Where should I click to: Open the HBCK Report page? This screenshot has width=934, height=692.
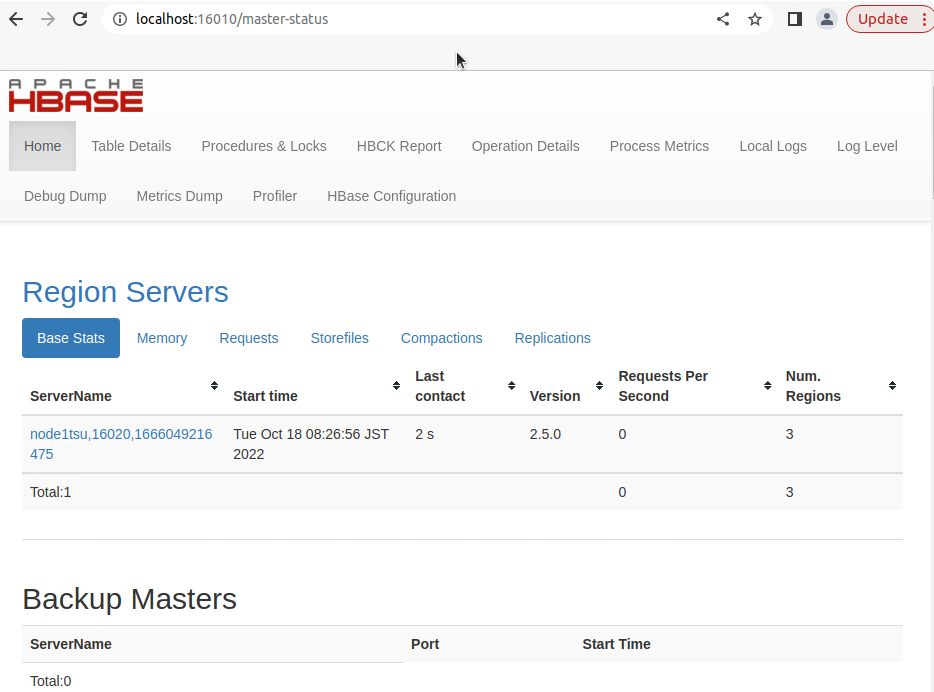(x=399, y=146)
